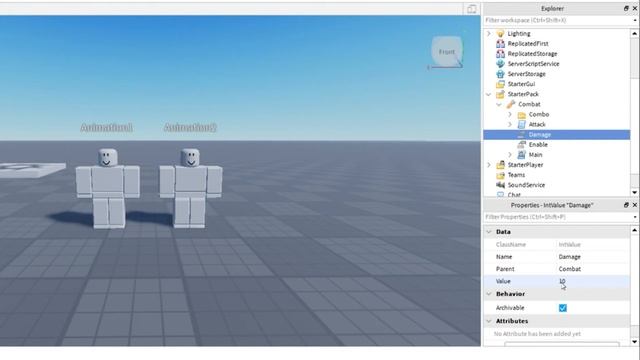Toggle the Archivable checkbox
640x360 pixels.
(562, 308)
